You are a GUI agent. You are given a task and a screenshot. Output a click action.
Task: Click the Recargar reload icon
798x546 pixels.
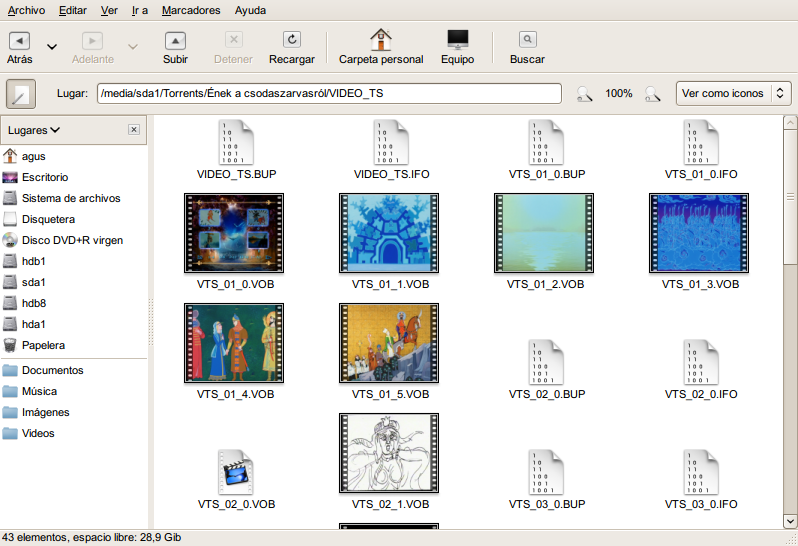(x=292, y=41)
